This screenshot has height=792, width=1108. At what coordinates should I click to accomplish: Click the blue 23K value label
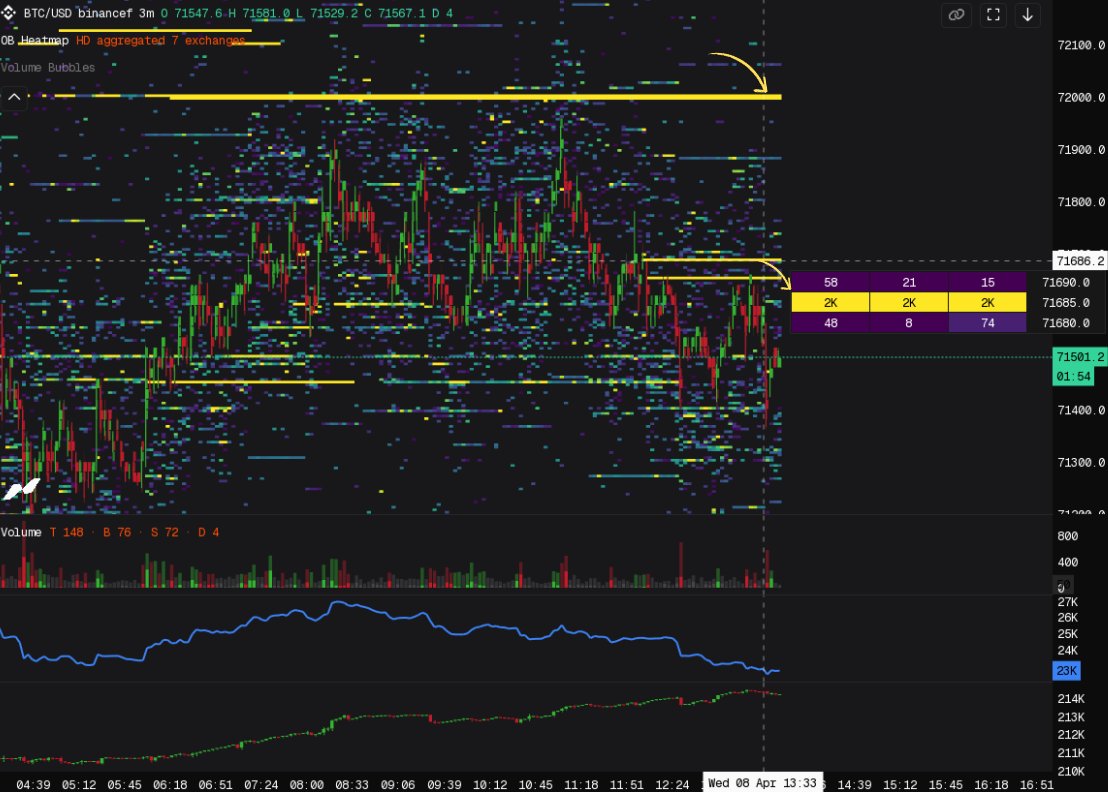(x=1066, y=670)
